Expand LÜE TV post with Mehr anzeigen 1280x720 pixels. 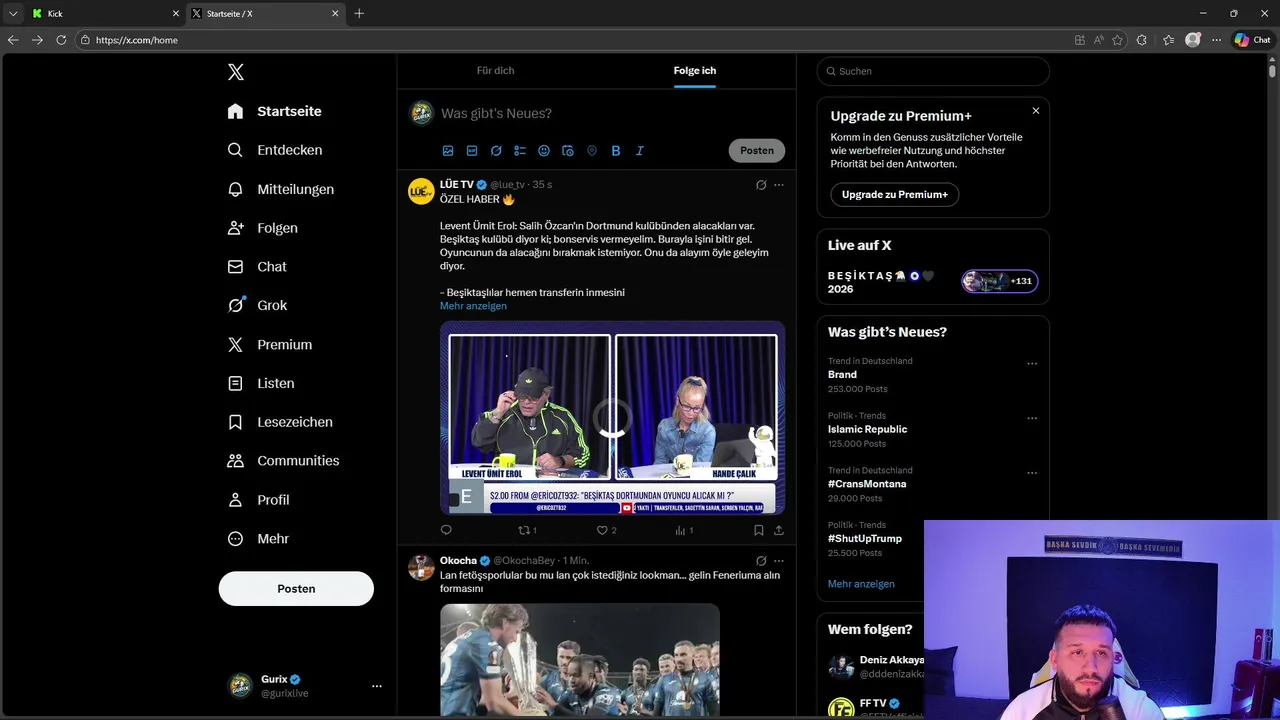click(473, 306)
